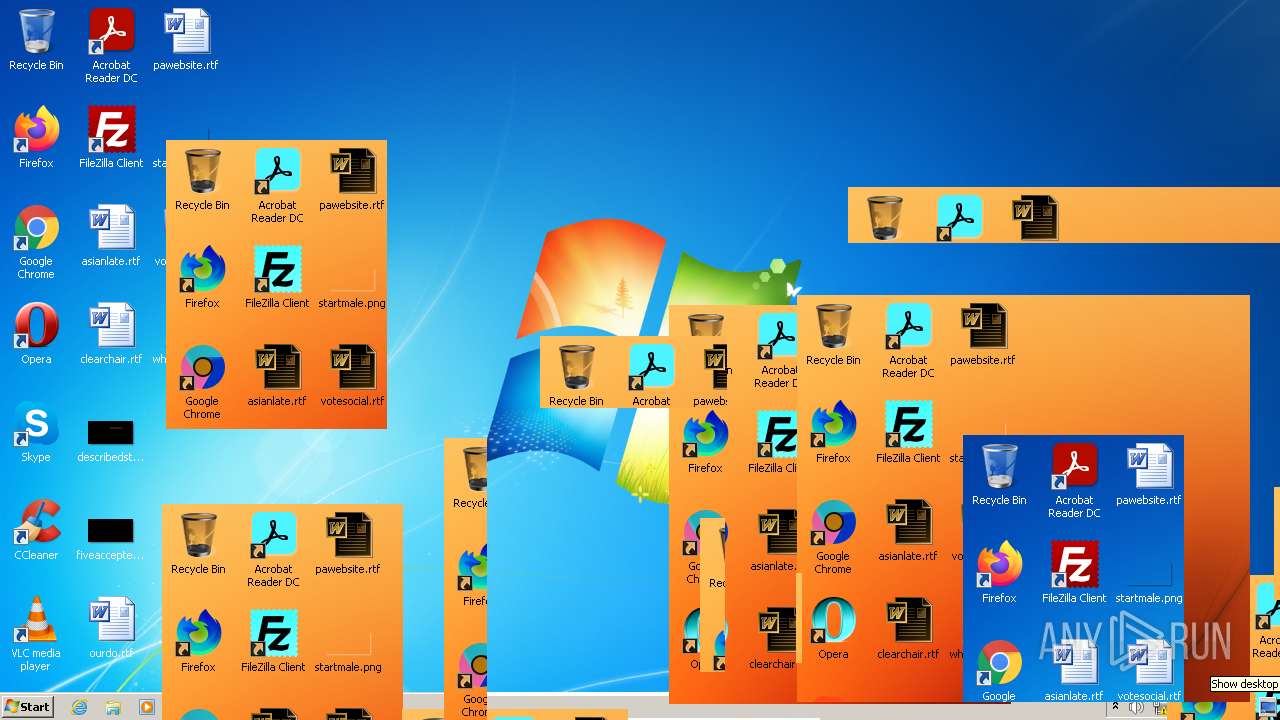This screenshot has width=1280, height=720.
Task: Click the volume speaker tray icon
Action: click(1138, 708)
